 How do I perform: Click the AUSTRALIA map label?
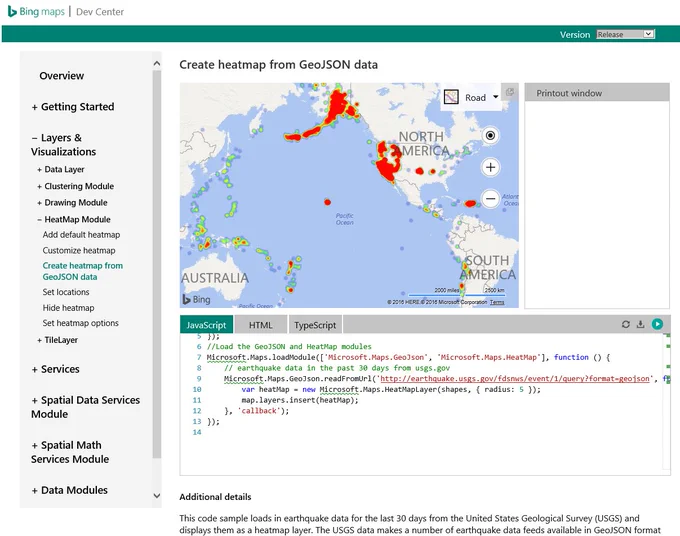tap(215, 278)
